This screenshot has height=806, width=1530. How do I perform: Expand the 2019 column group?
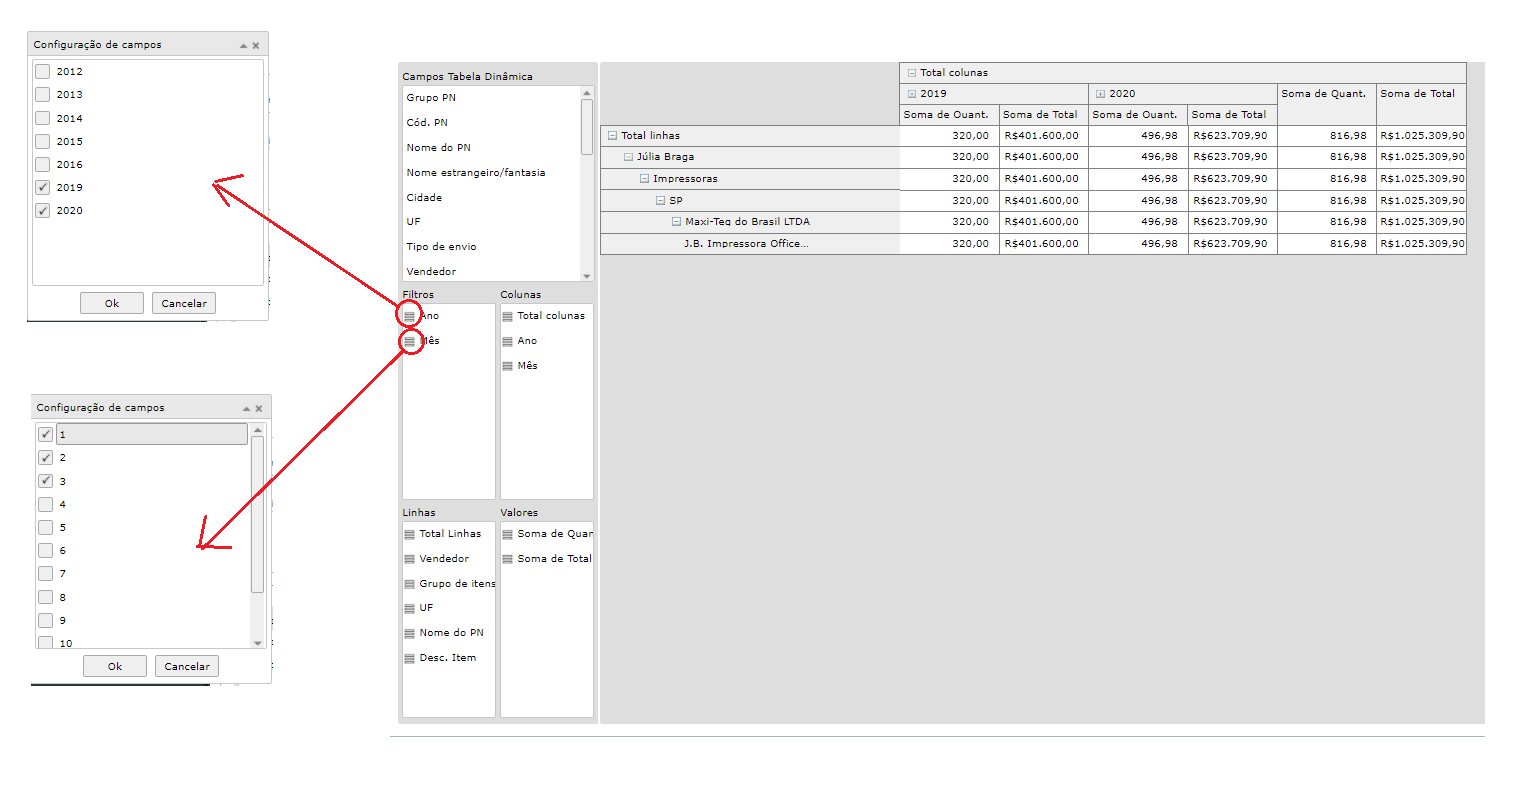coord(911,94)
